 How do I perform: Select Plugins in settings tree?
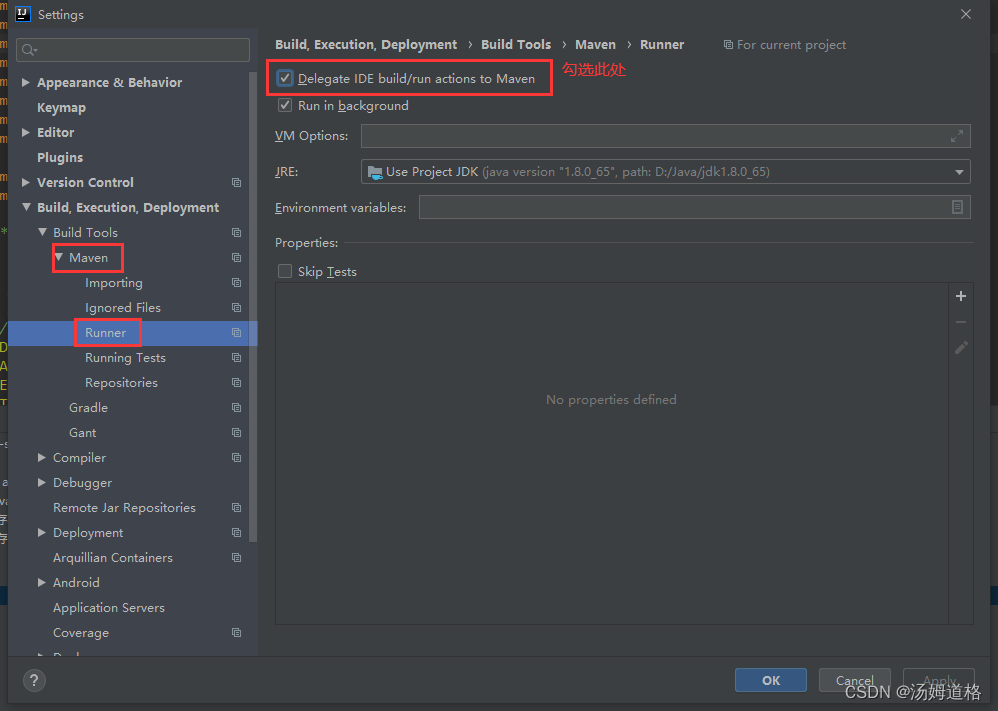pyautogui.click(x=60, y=157)
